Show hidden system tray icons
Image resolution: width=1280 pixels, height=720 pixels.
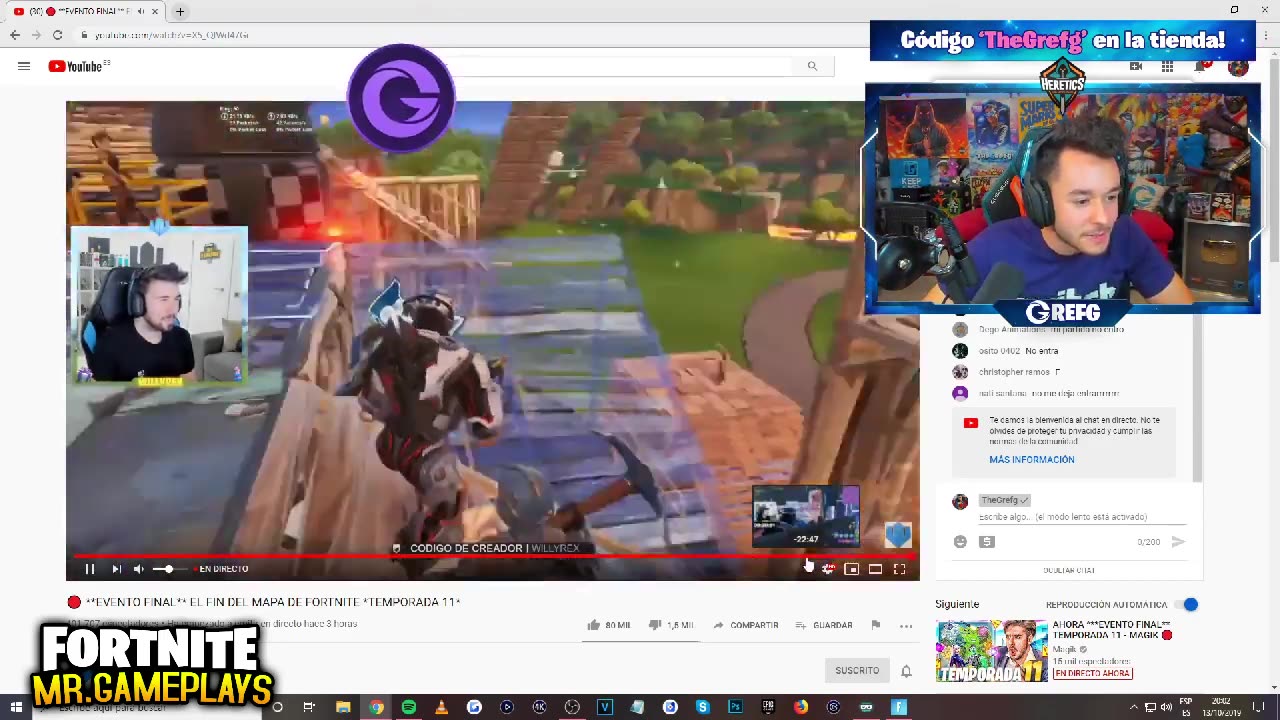pos(1134,707)
